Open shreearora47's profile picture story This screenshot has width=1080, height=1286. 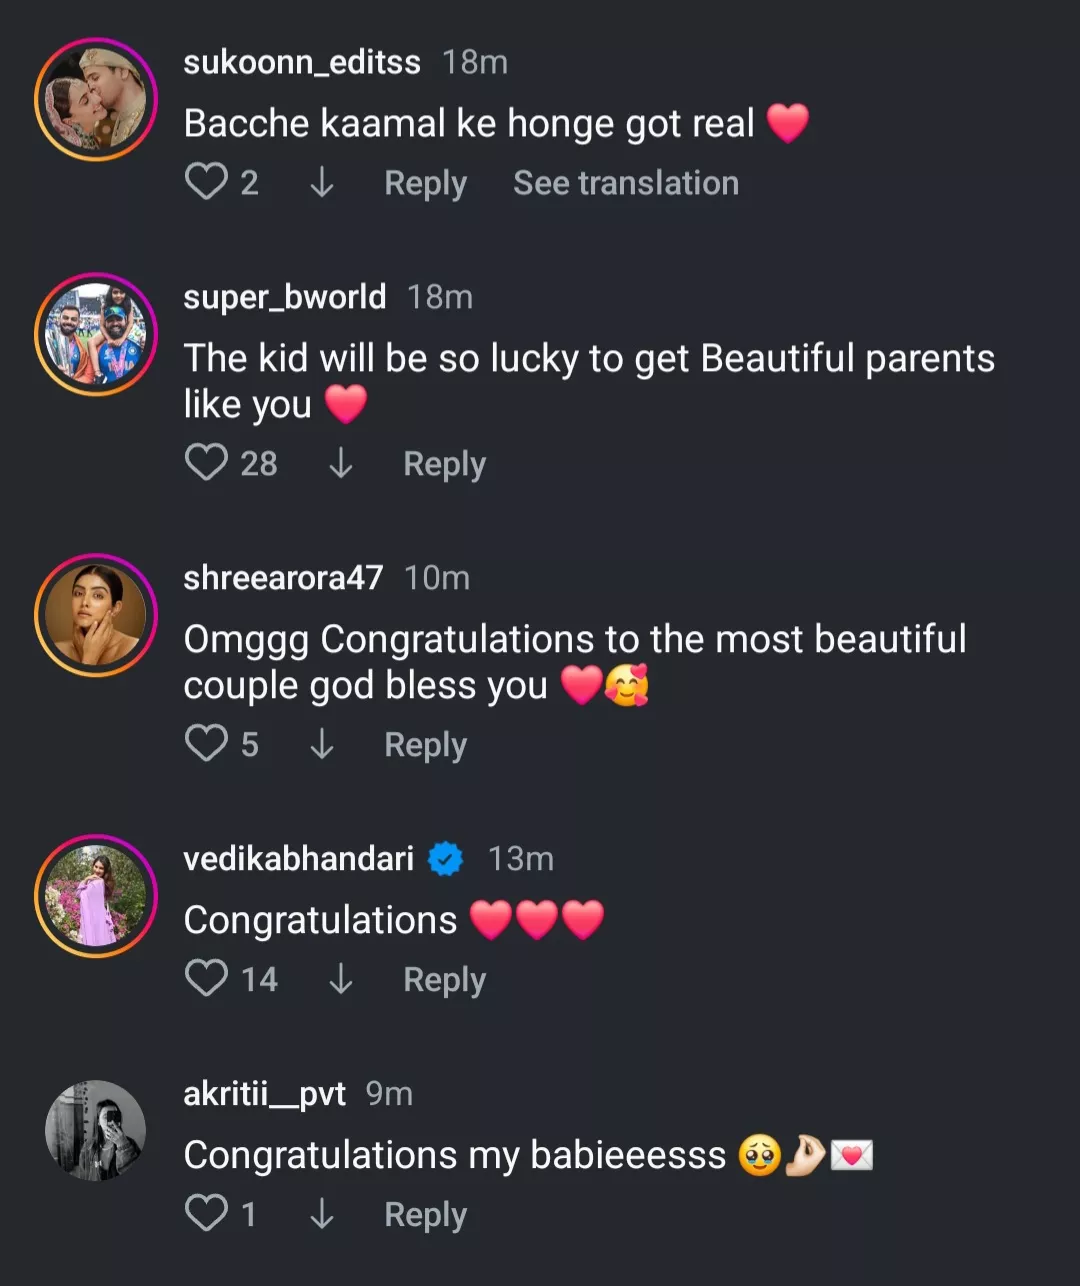(96, 614)
